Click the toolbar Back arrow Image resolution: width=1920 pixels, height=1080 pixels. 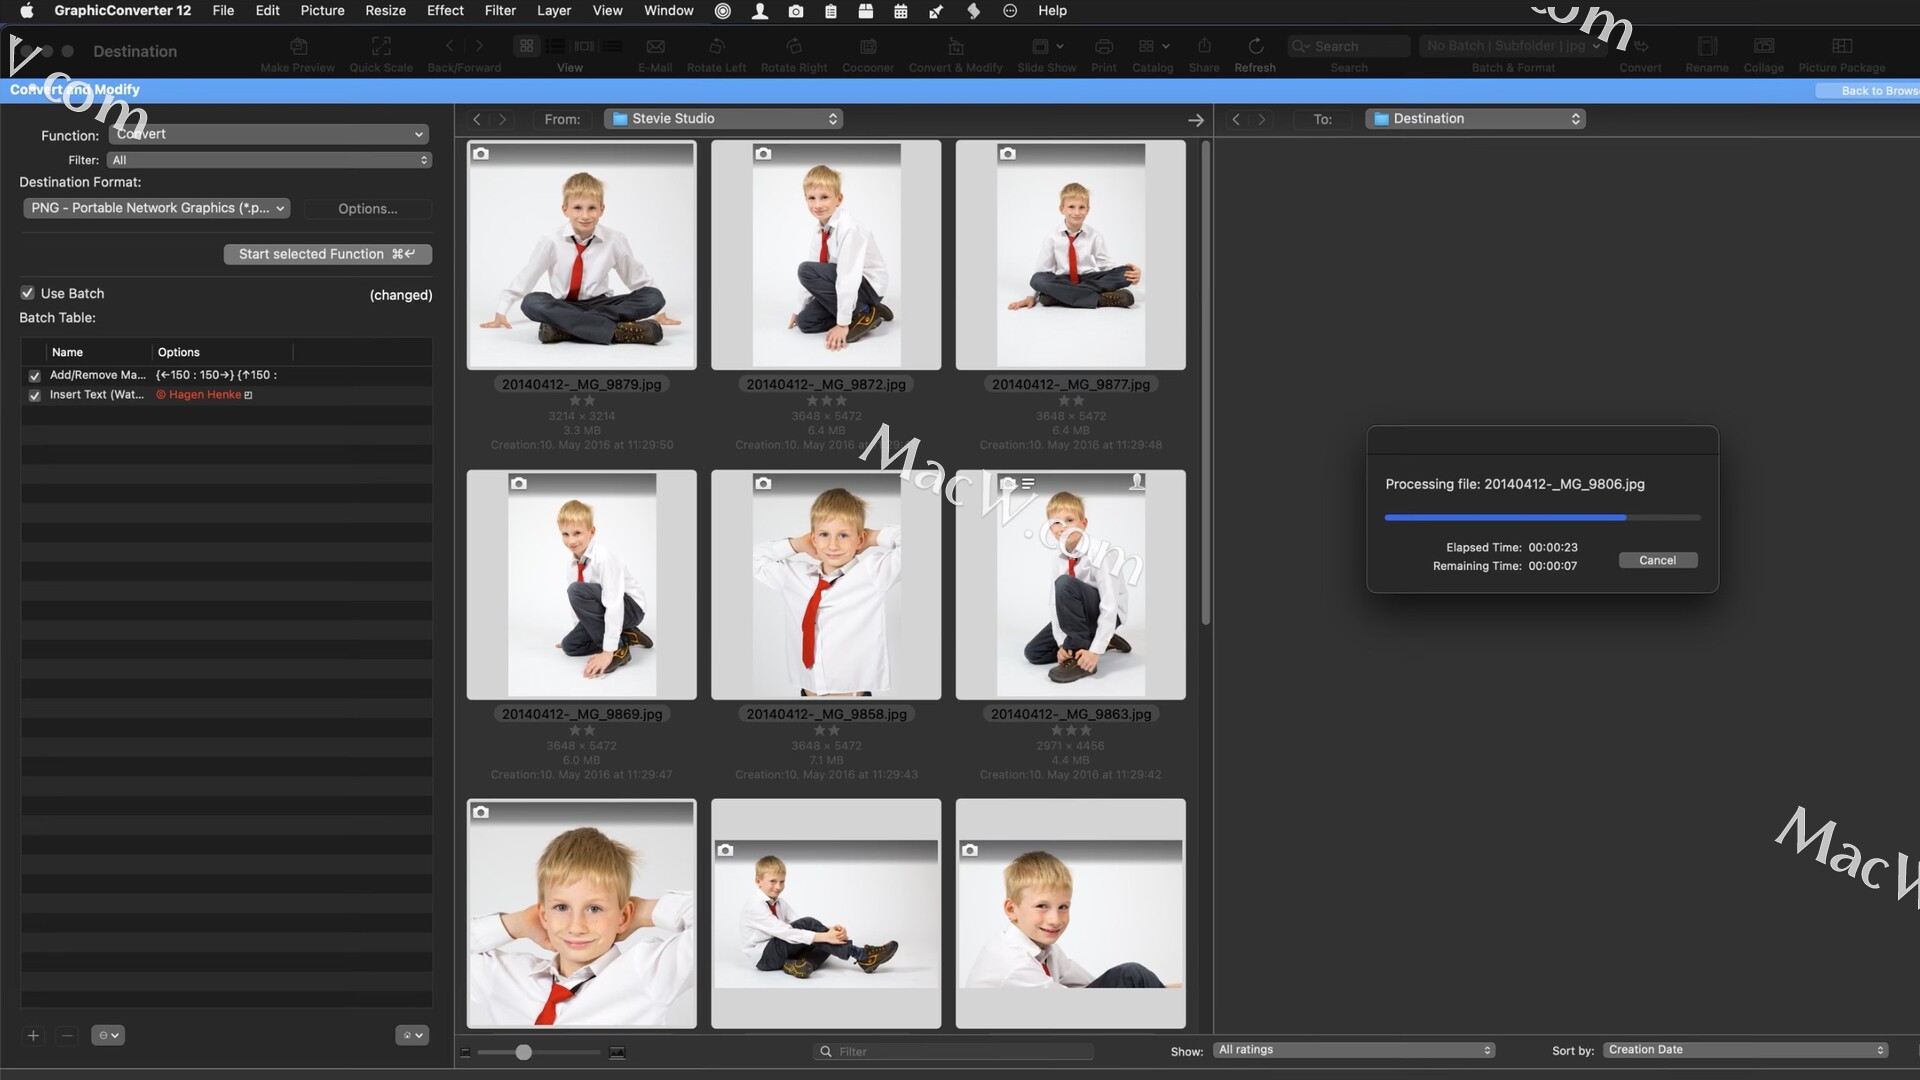tap(450, 46)
